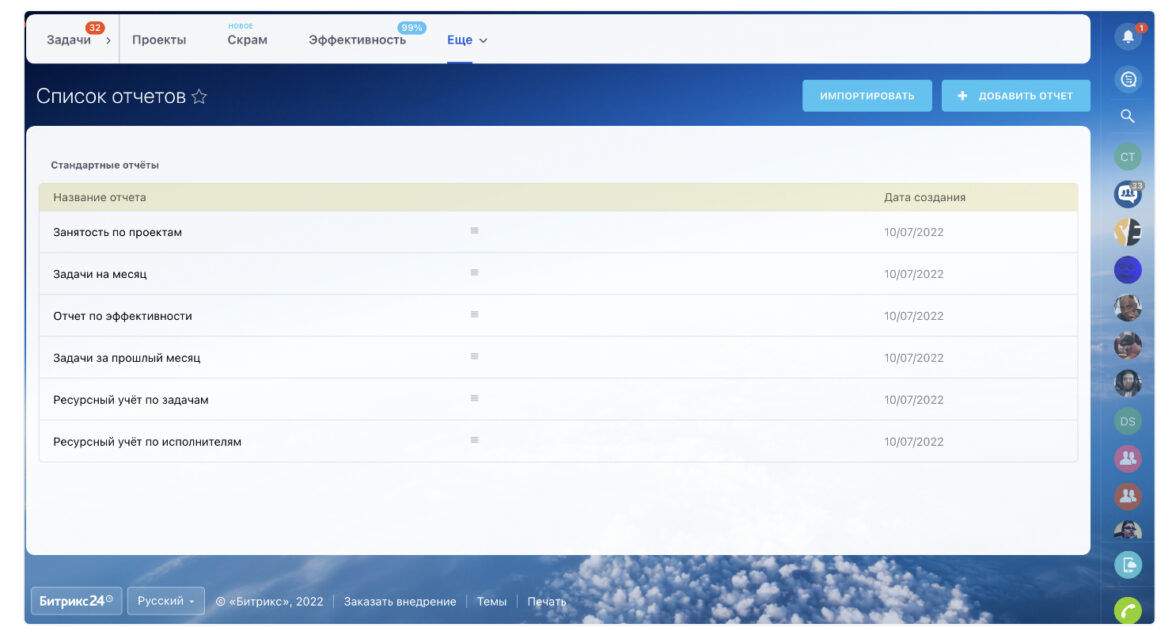Click the Добавить отчет button
This screenshot has width=1176, height=635.
[1015, 96]
